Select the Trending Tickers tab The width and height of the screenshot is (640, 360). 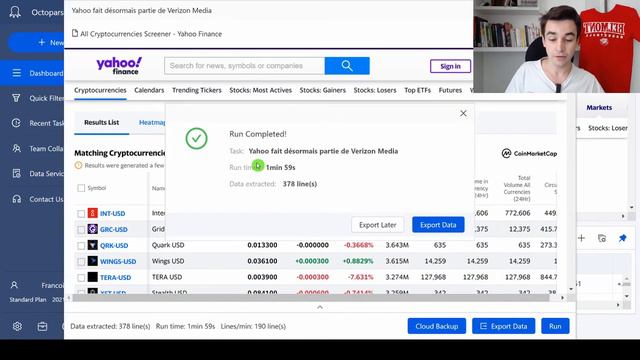click(197, 90)
